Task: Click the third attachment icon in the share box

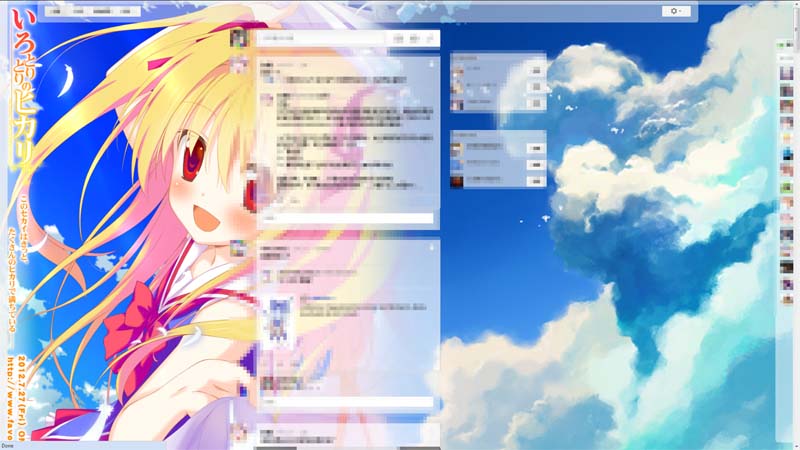Action: point(430,38)
